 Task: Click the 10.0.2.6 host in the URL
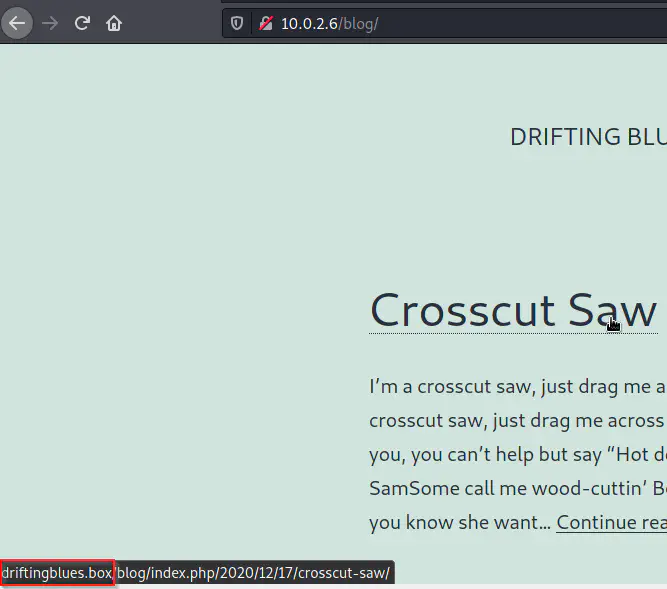(x=309, y=23)
